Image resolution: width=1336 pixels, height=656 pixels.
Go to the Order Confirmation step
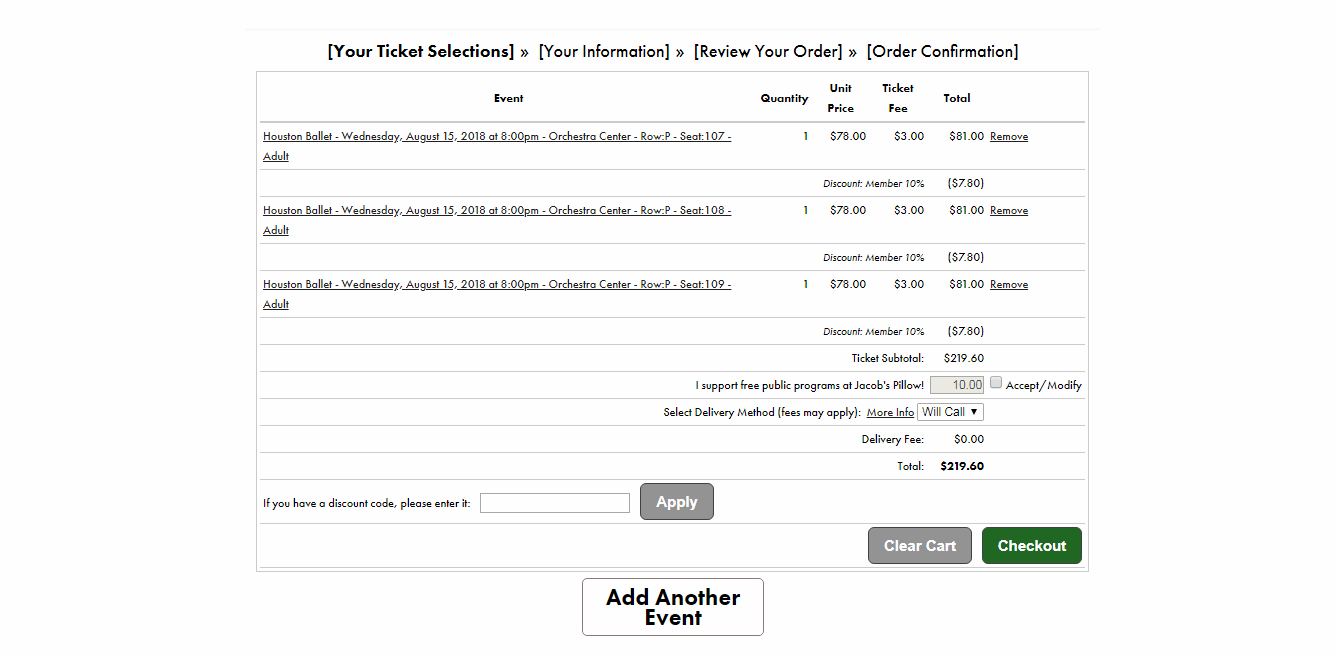(943, 51)
